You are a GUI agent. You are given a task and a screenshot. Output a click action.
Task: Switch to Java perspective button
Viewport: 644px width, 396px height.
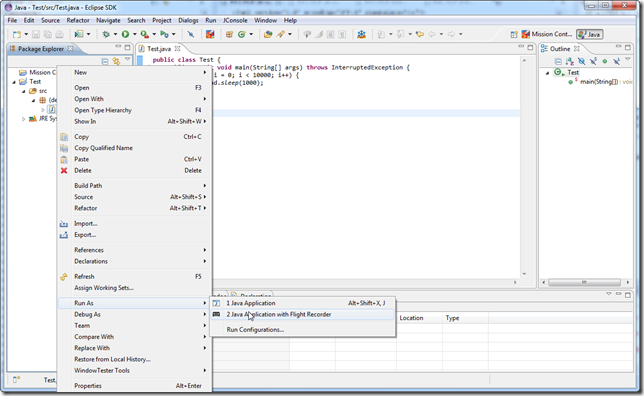point(590,35)
